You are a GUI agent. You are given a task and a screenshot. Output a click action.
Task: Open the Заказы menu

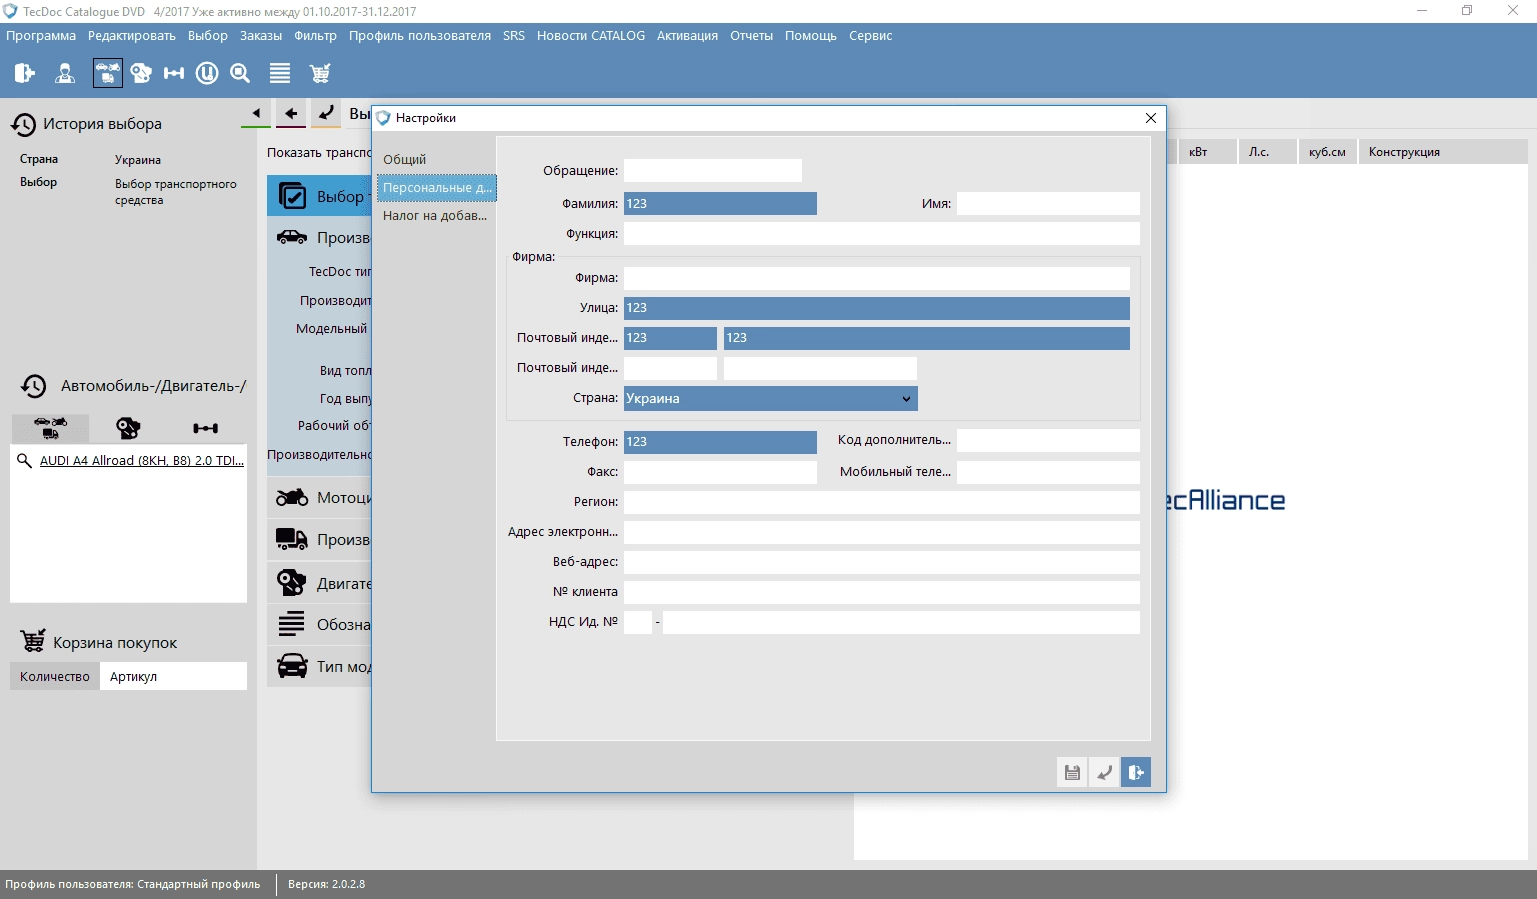click(x=261, y=36)
